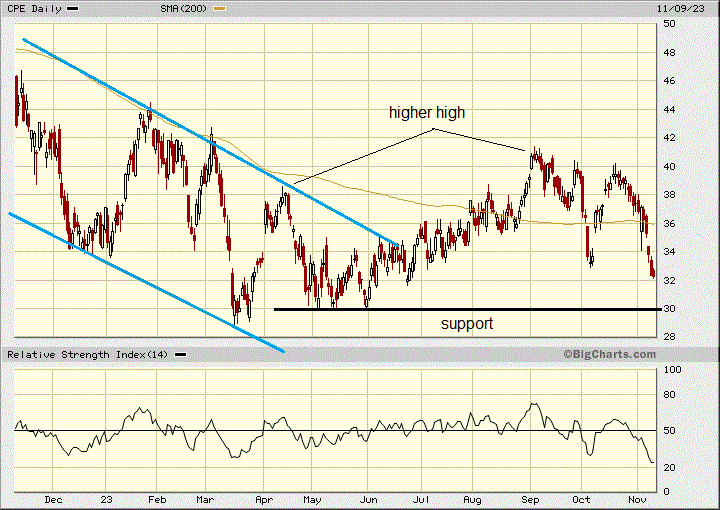The width and height of the screenshot is (720, 510).
Task: Click the '11/09/23' date label
Action: [x=681, y=9]
